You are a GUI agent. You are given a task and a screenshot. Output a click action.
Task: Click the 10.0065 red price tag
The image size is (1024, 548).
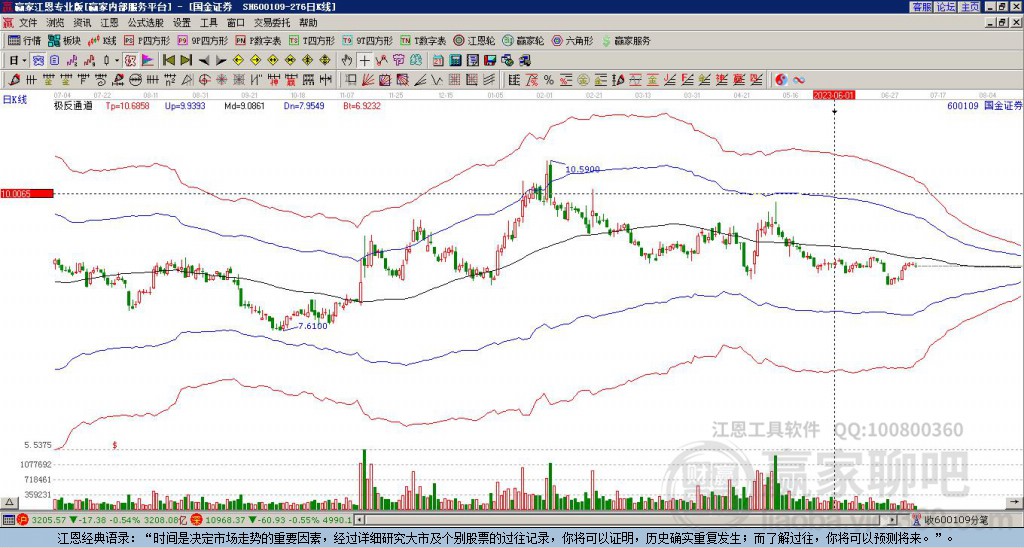pyautogui.click(x=26, y=193)
